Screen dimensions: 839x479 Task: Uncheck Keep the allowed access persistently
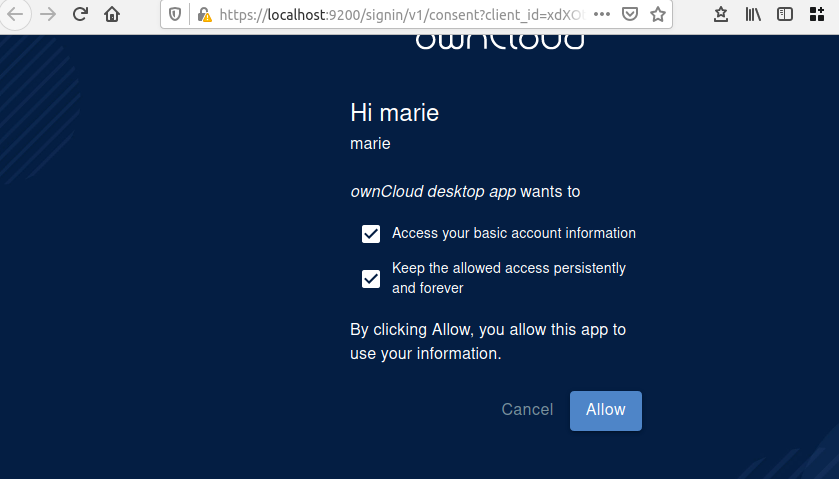[371, 279]
